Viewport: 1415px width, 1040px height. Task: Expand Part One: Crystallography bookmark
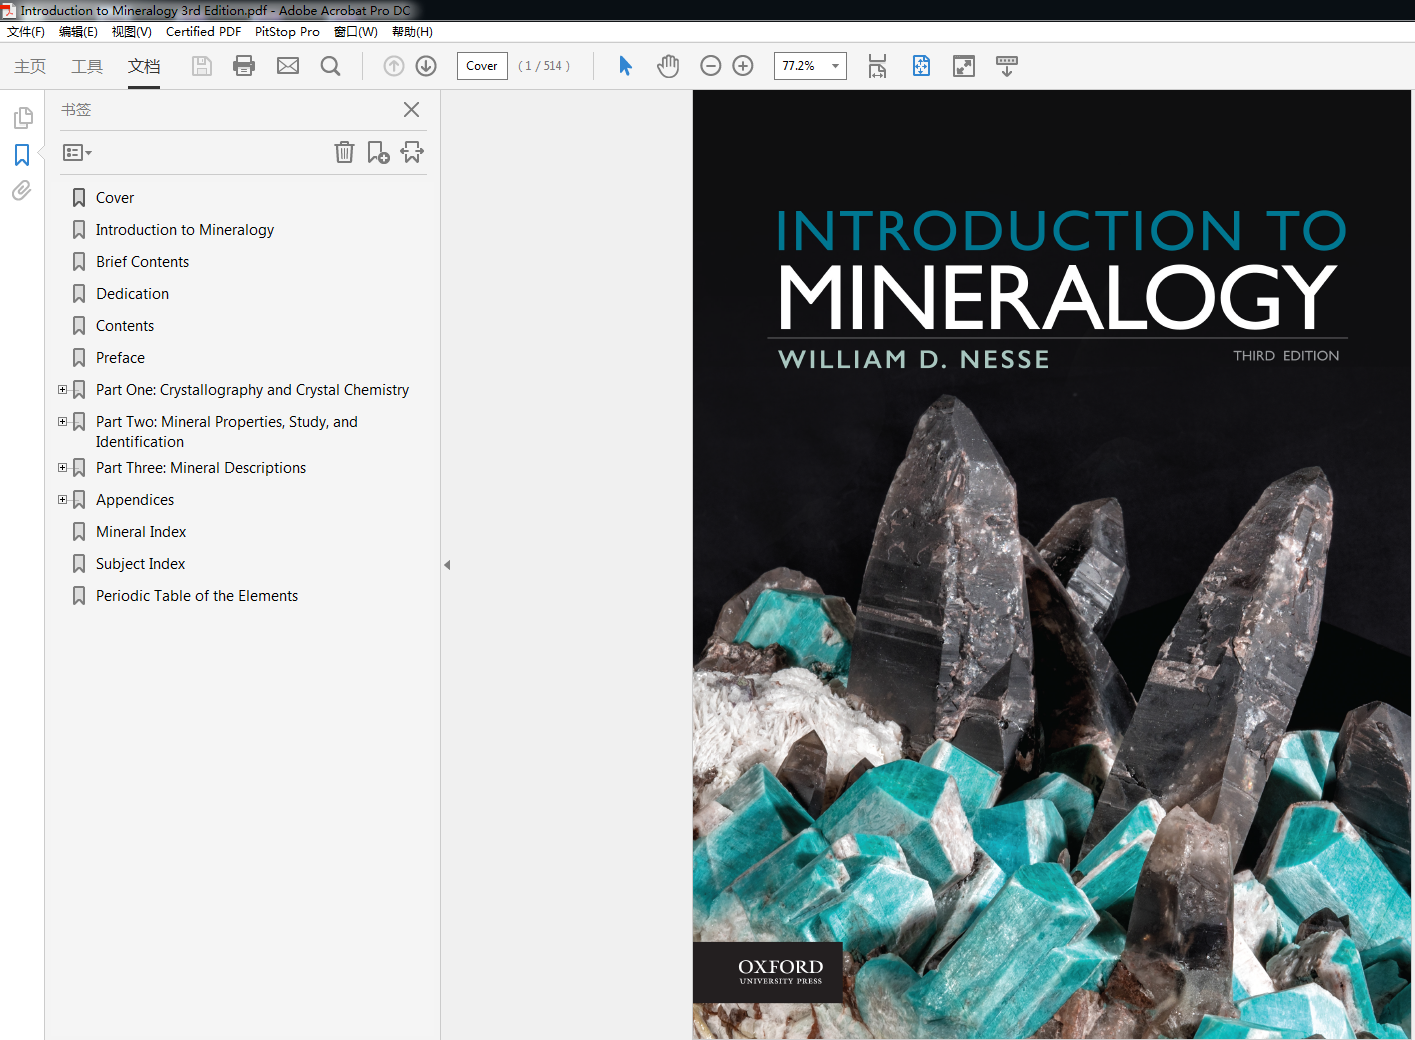(x=62, y=389)
